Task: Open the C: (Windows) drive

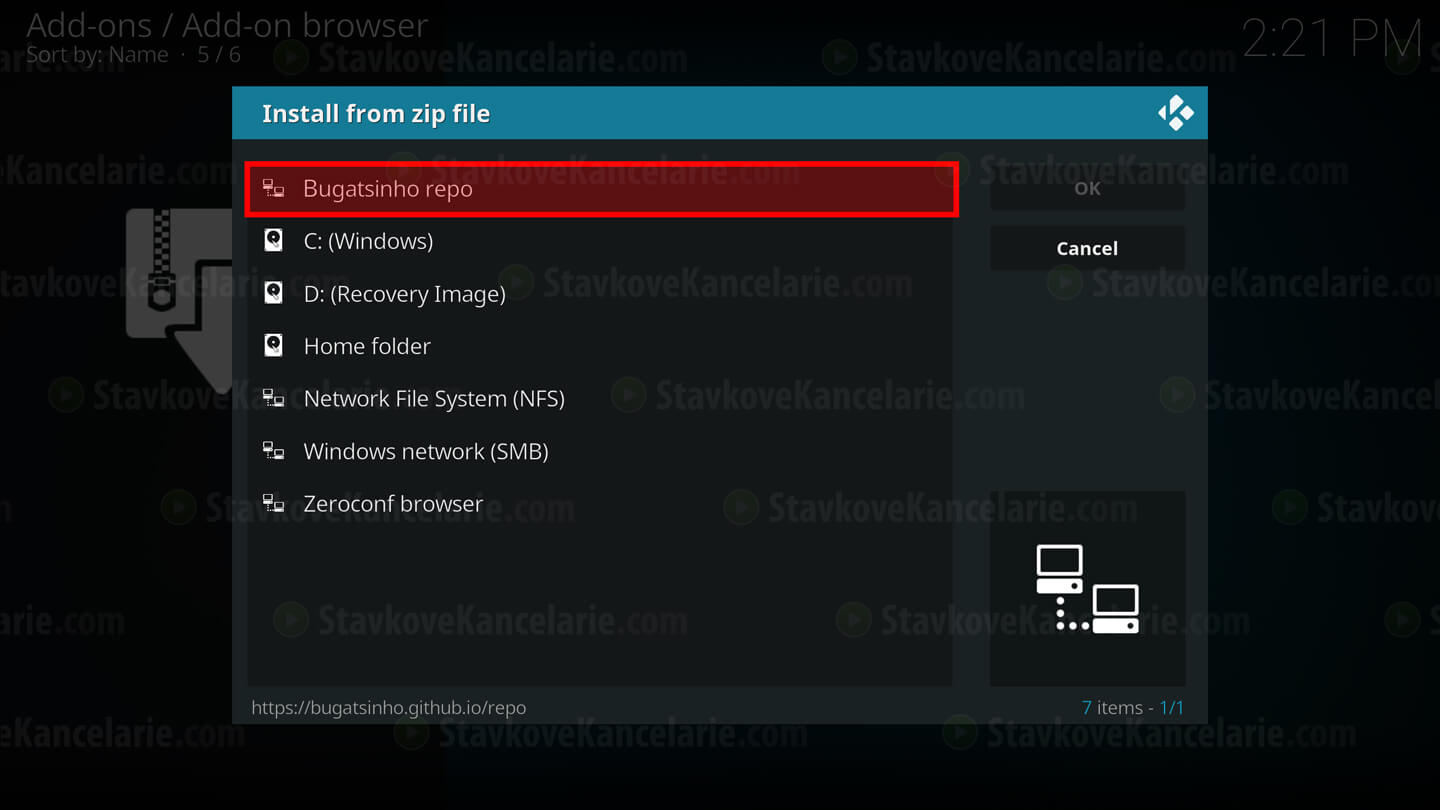Action: [601, 241]
